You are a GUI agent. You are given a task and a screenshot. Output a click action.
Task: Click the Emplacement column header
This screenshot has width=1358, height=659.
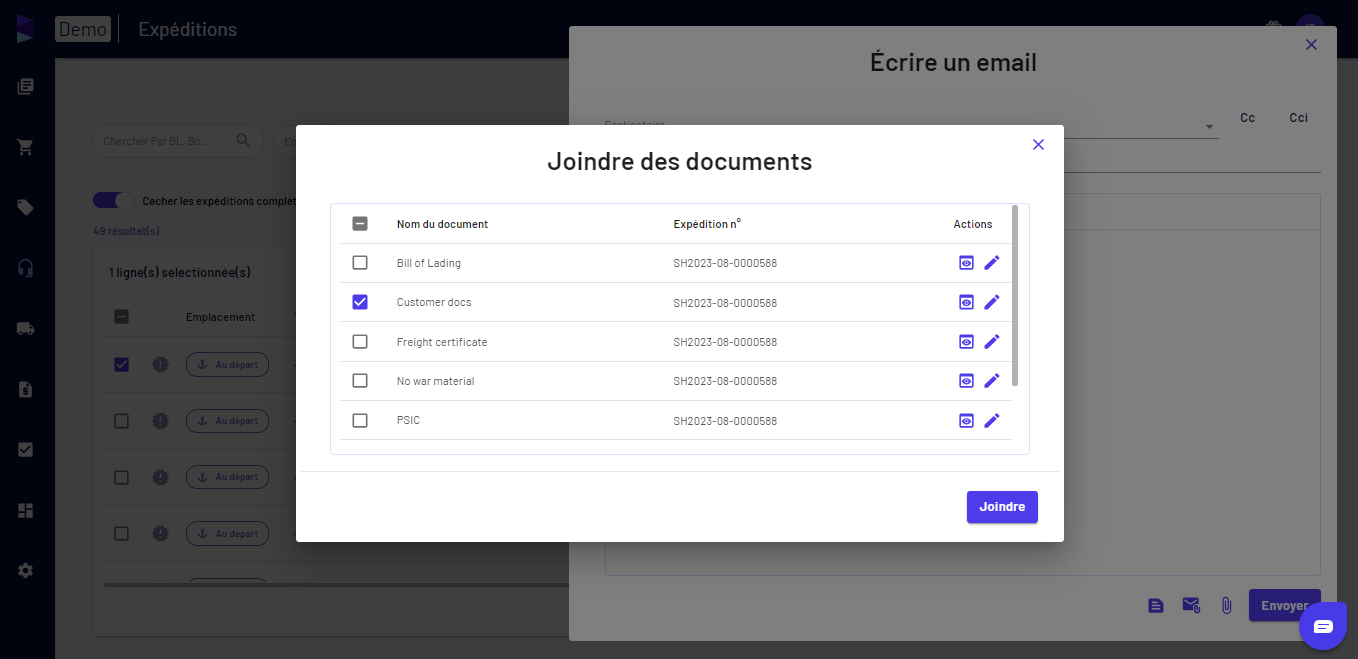coord(220,317)
